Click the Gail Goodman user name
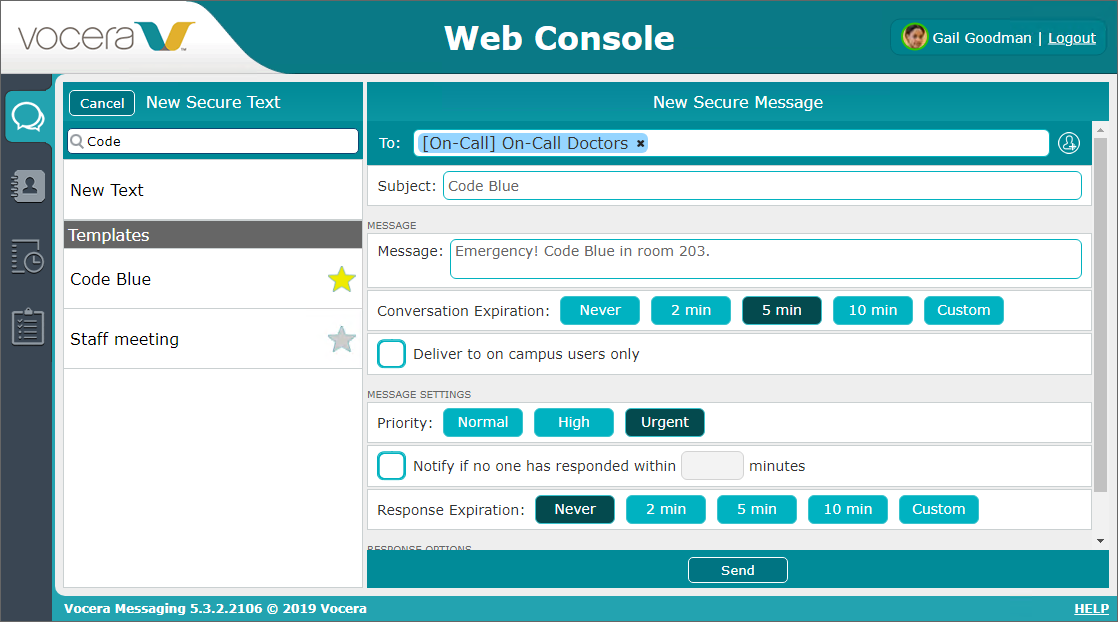Screen dimensions: 1118x622 pyautogui.click(x=982, y=38)
